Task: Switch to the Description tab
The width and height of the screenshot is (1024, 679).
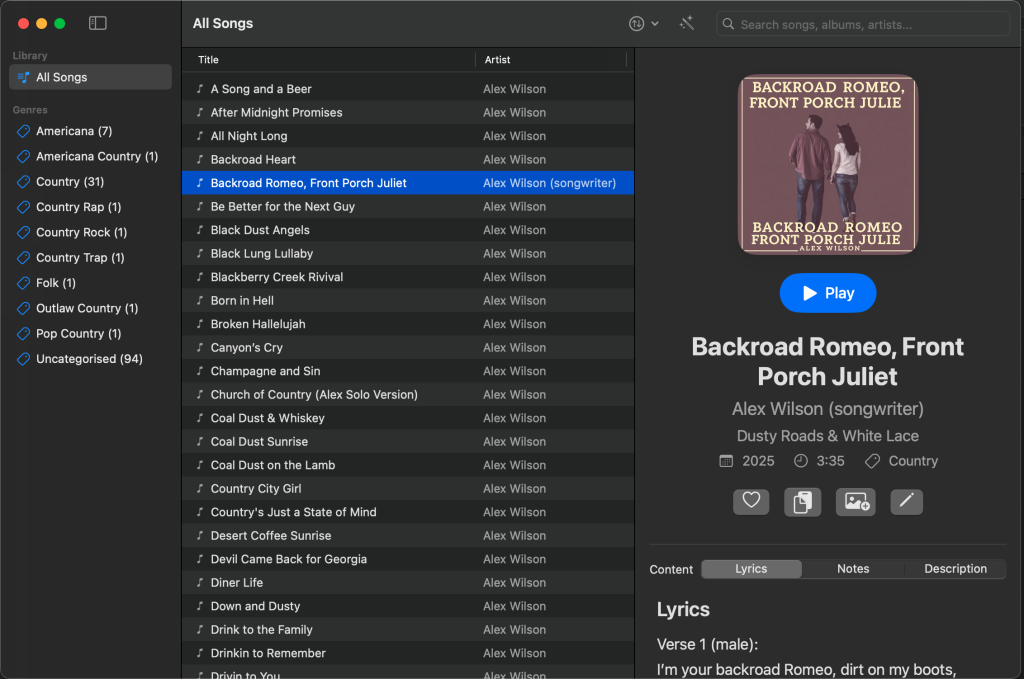Action: click(x=955, y=569)
